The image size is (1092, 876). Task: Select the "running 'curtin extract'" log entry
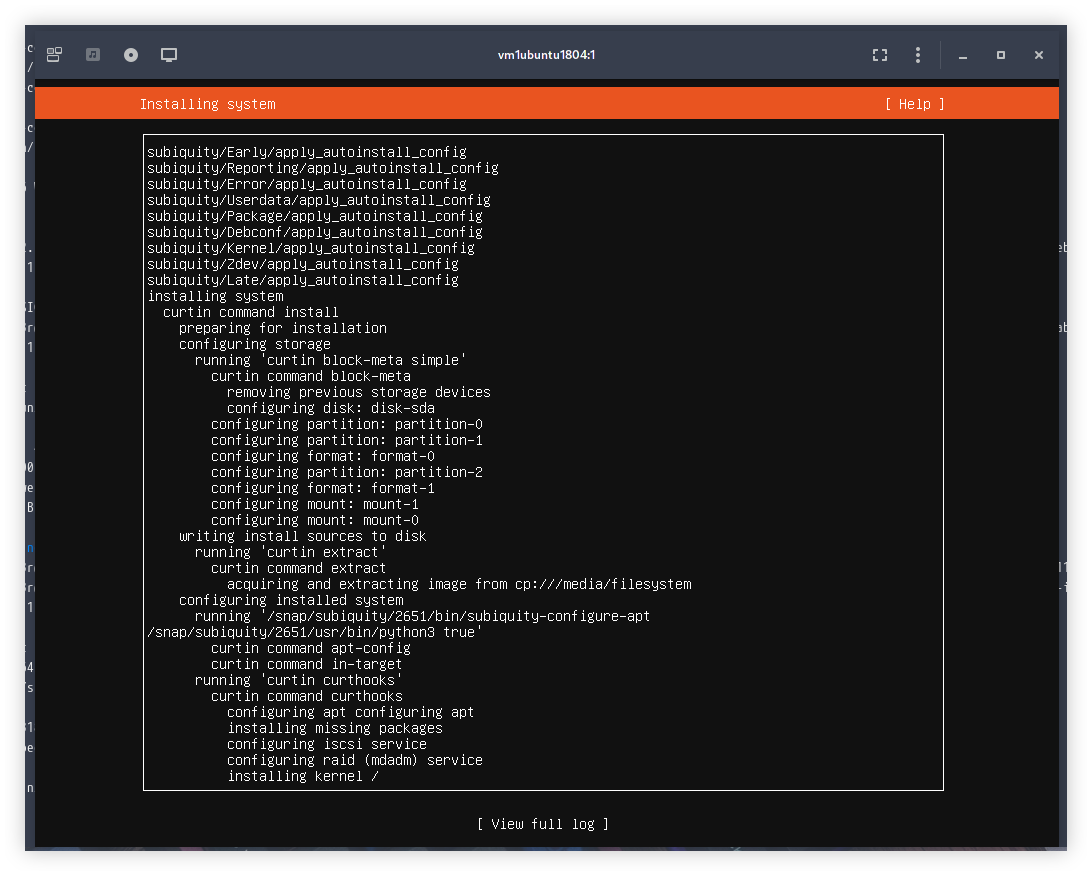(290, 552)
